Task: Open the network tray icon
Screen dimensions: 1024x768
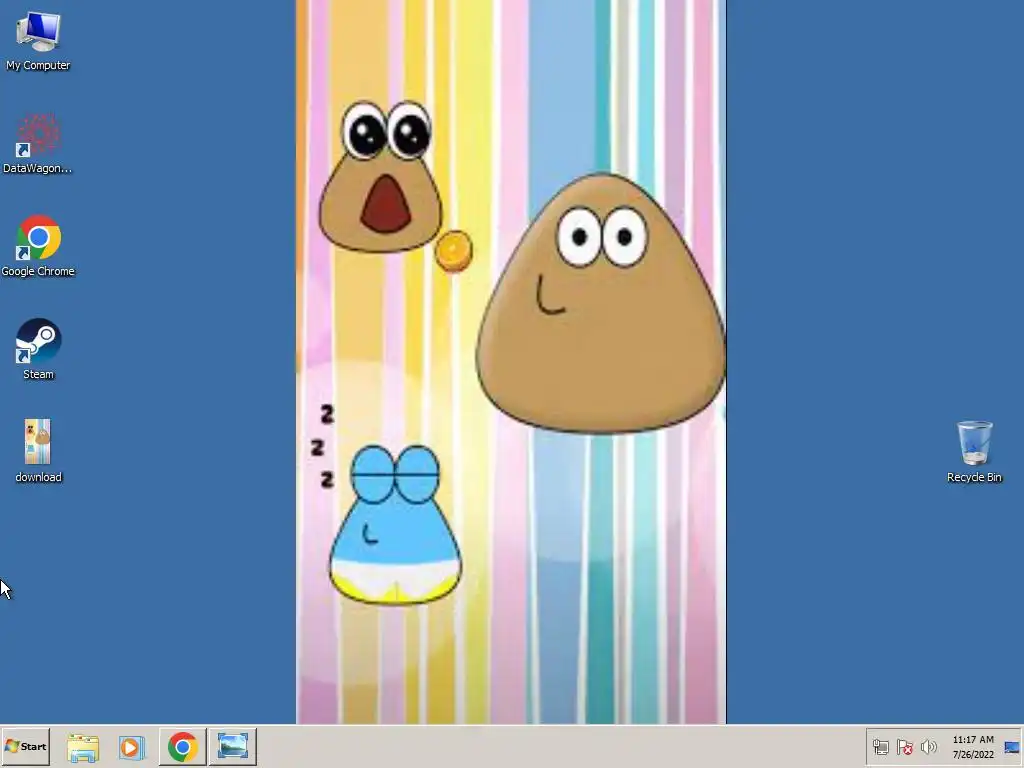Action: coord(880,747)
